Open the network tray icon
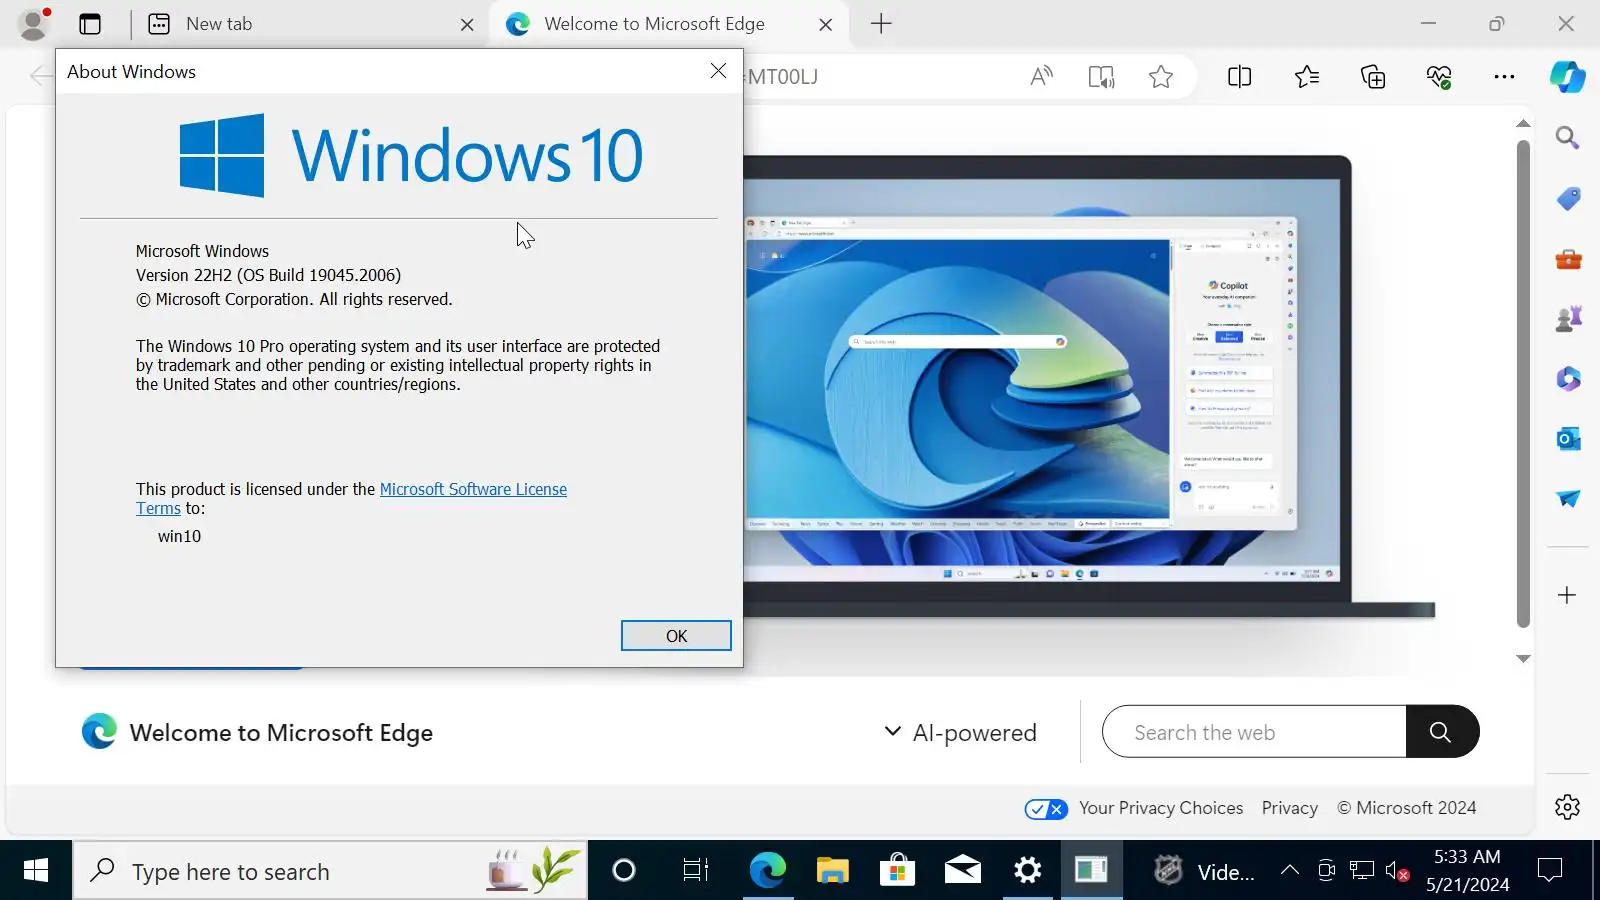 (x=1361, y=870)
